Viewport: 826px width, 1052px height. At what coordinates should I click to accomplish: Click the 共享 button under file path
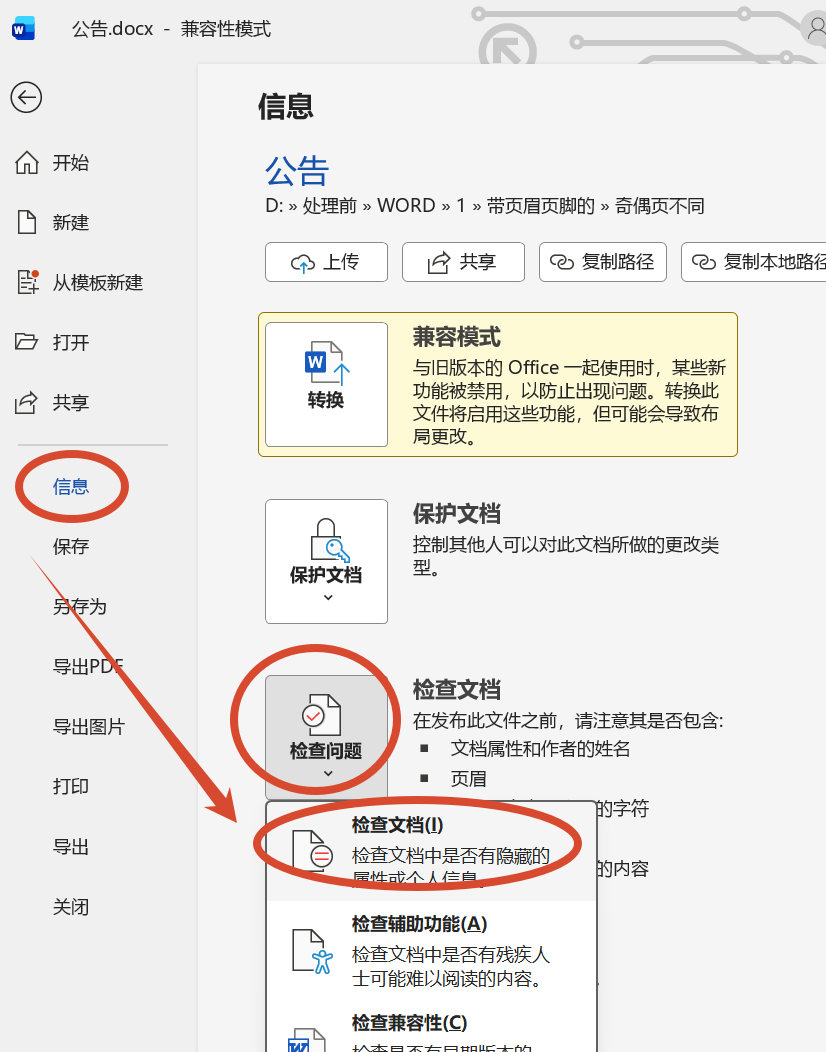[x=463, y=262]
